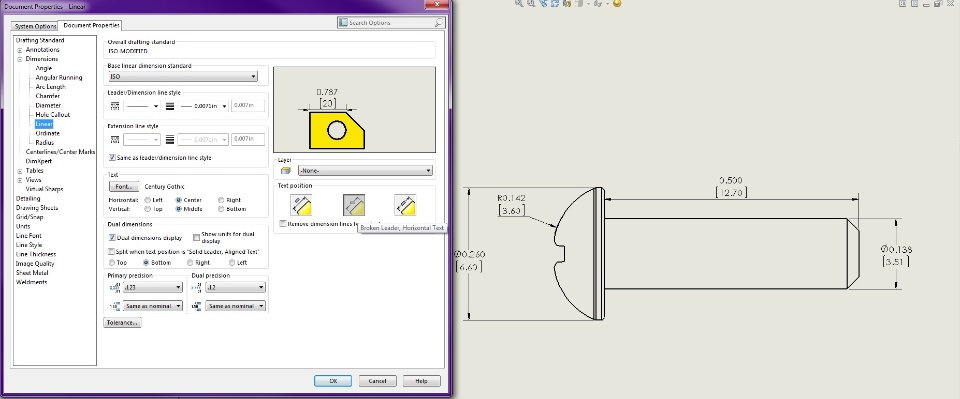Click the Primary precision unit icon
This screenshot has height=399, width=960.
tap(114, 287)
